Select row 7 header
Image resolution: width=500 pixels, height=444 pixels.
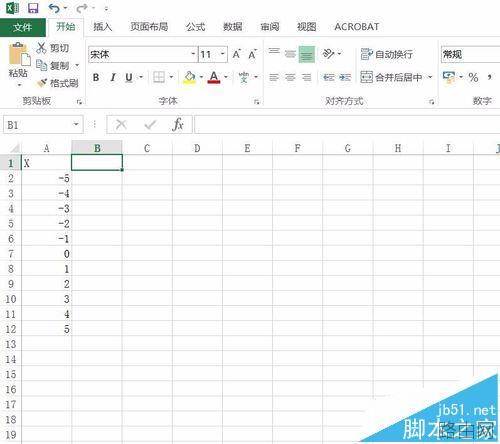click(x=11, y=254)
